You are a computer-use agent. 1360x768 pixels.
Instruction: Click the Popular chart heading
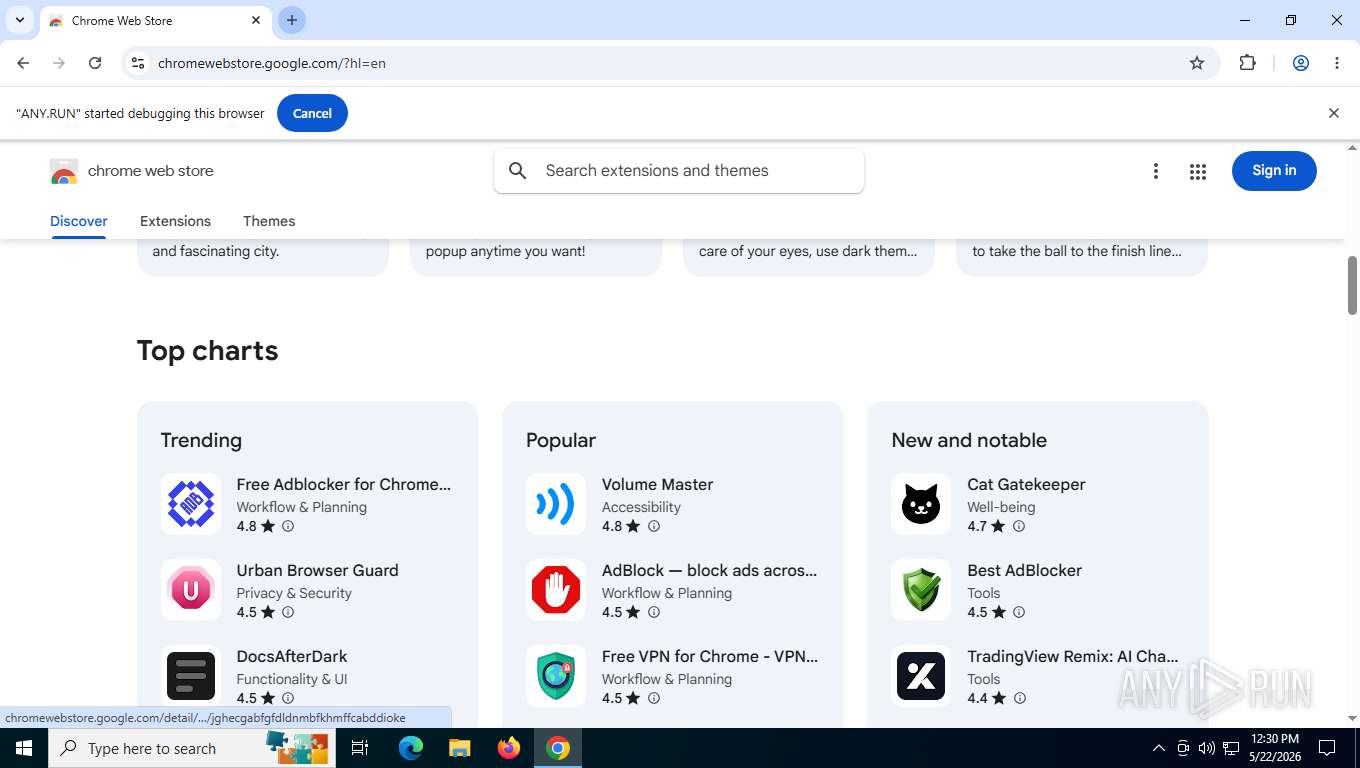coord(560,440)
